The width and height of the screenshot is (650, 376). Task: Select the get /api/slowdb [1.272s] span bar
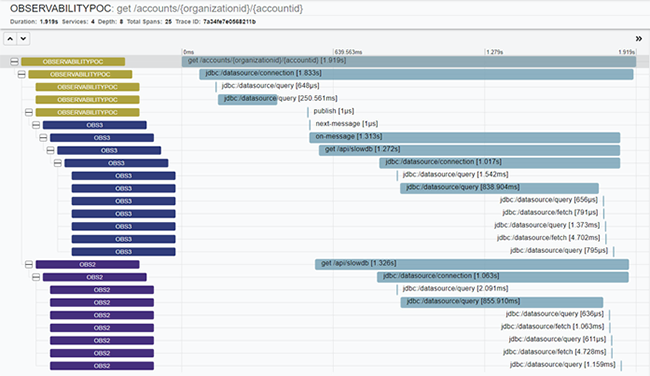pyautogui.click(x=469, y=150)
